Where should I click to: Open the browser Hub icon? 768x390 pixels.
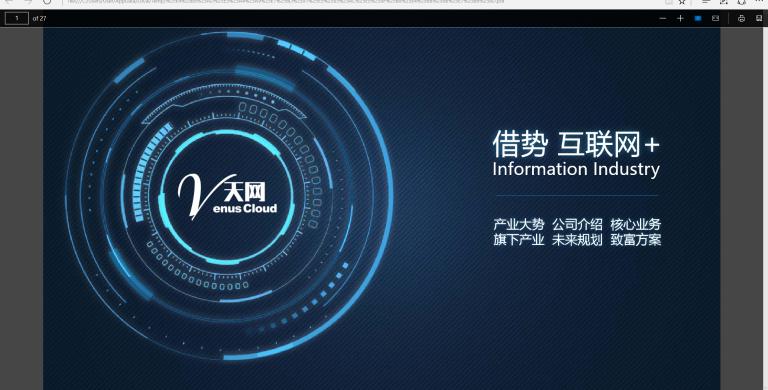706,2
